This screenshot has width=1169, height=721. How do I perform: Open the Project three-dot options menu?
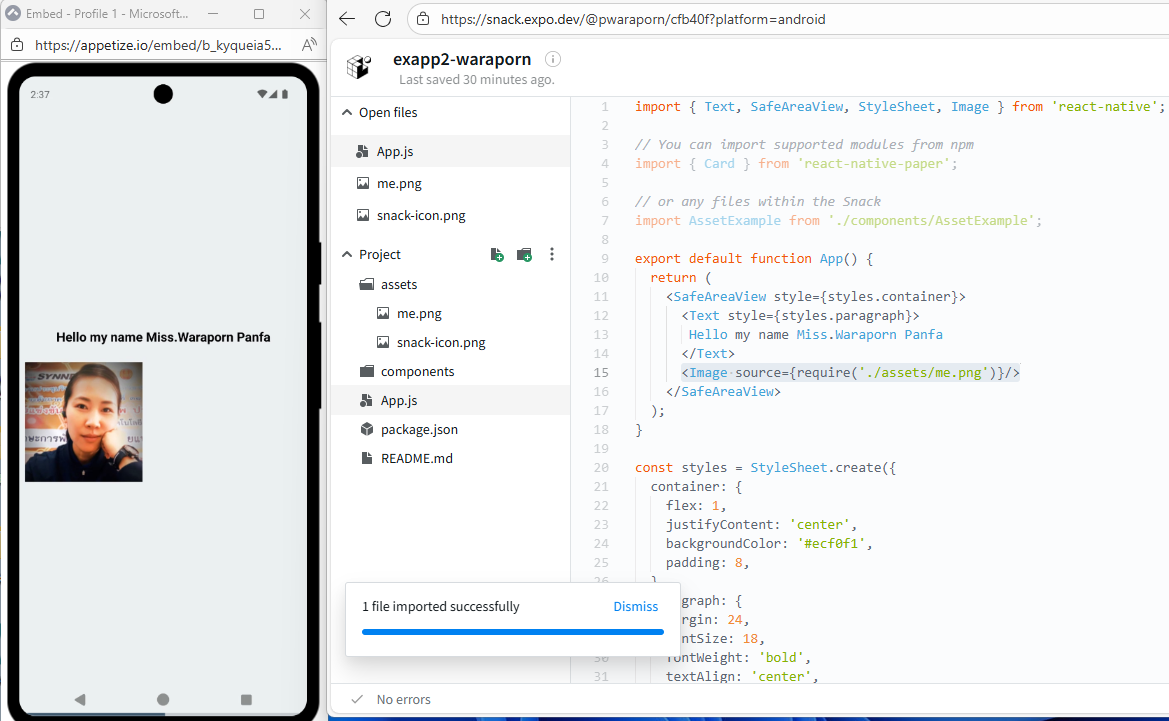pyautogui.click(x=551, y=255)
